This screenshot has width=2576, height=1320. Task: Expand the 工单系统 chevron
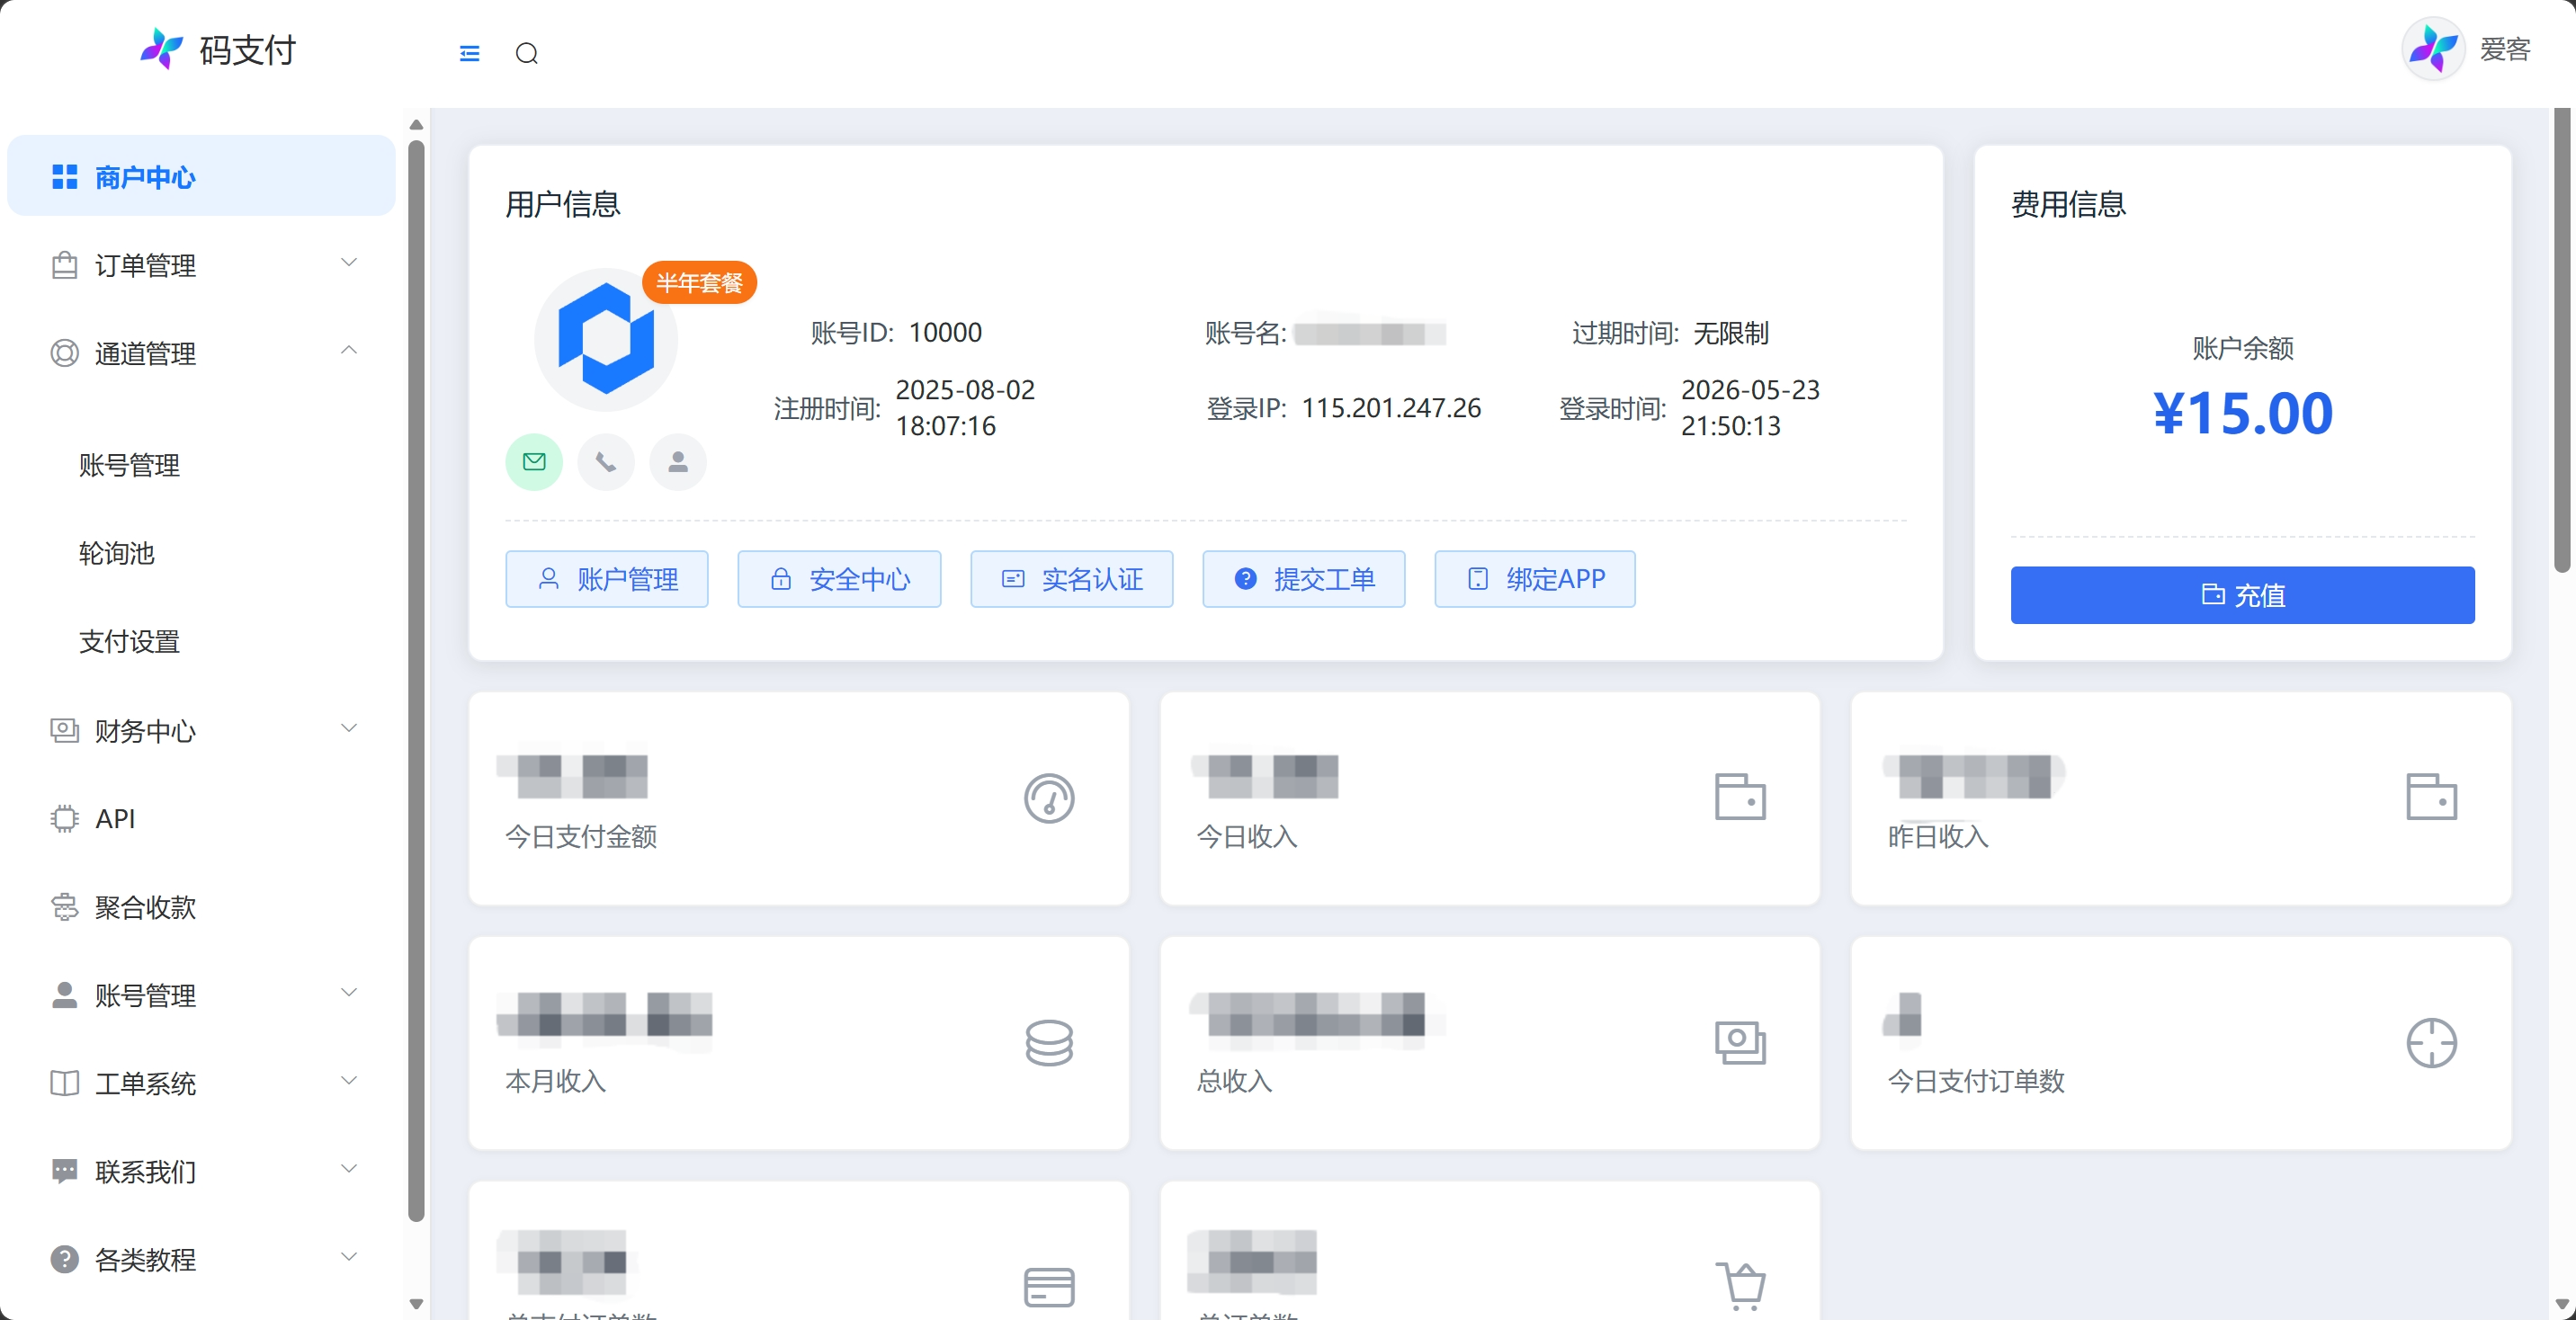[x=349, y=1081]
